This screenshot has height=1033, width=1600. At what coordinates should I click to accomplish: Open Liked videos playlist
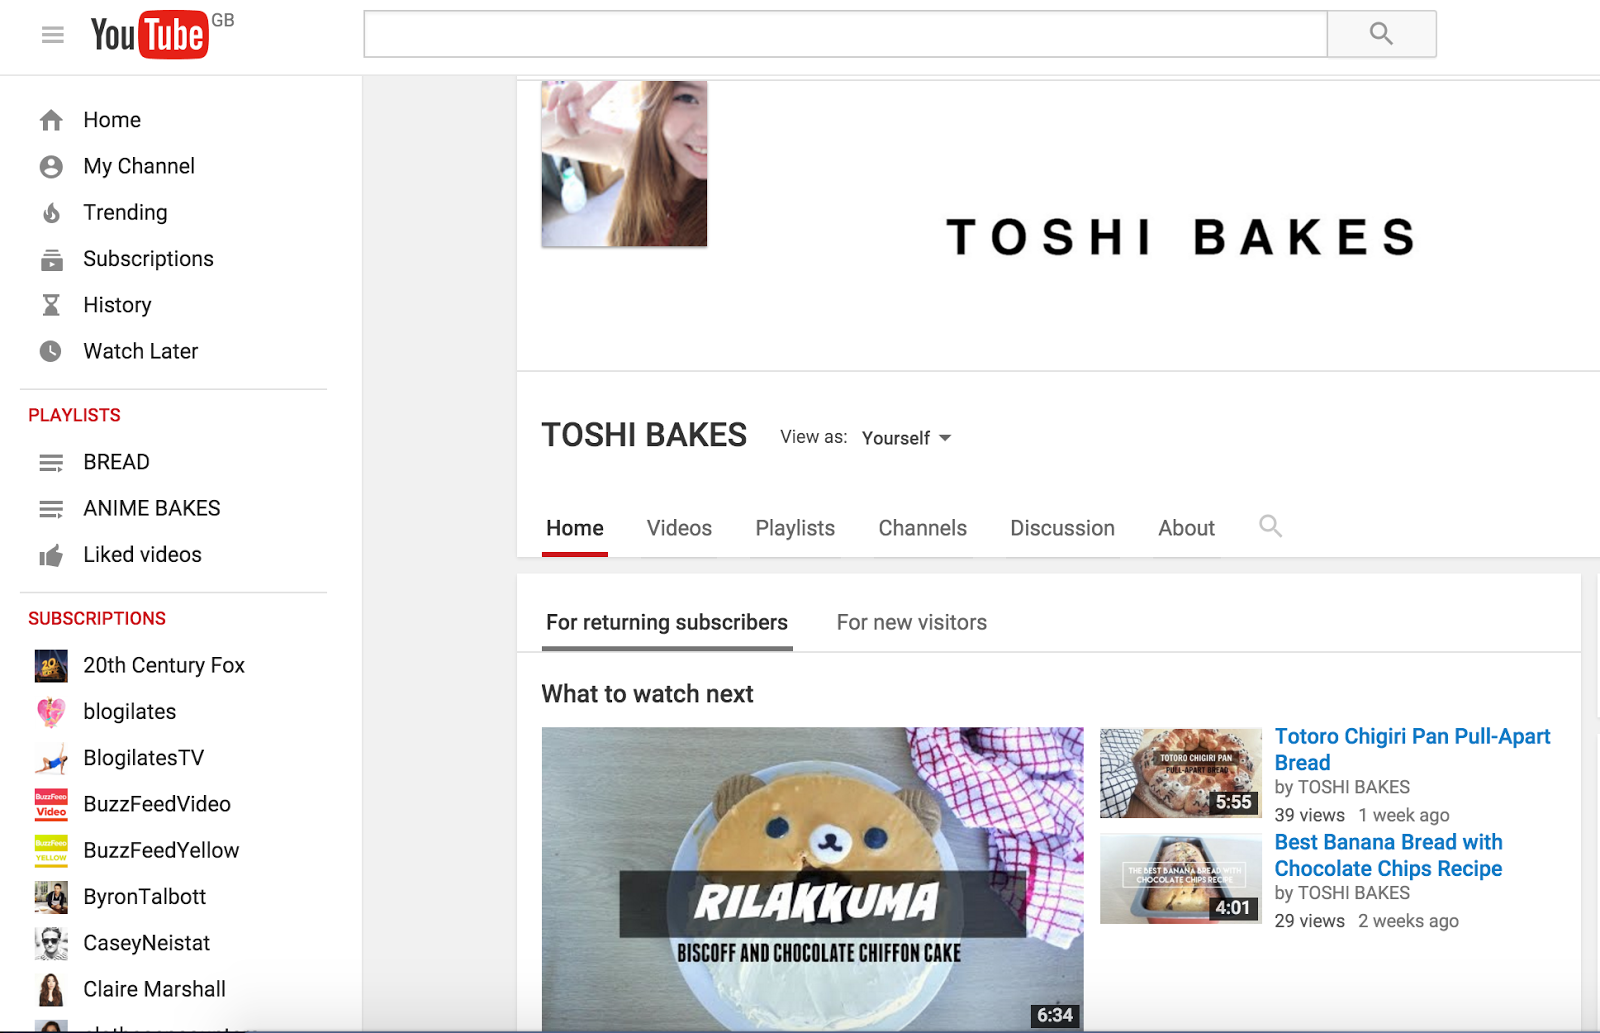pyautogui.click(x=142, y=554)
